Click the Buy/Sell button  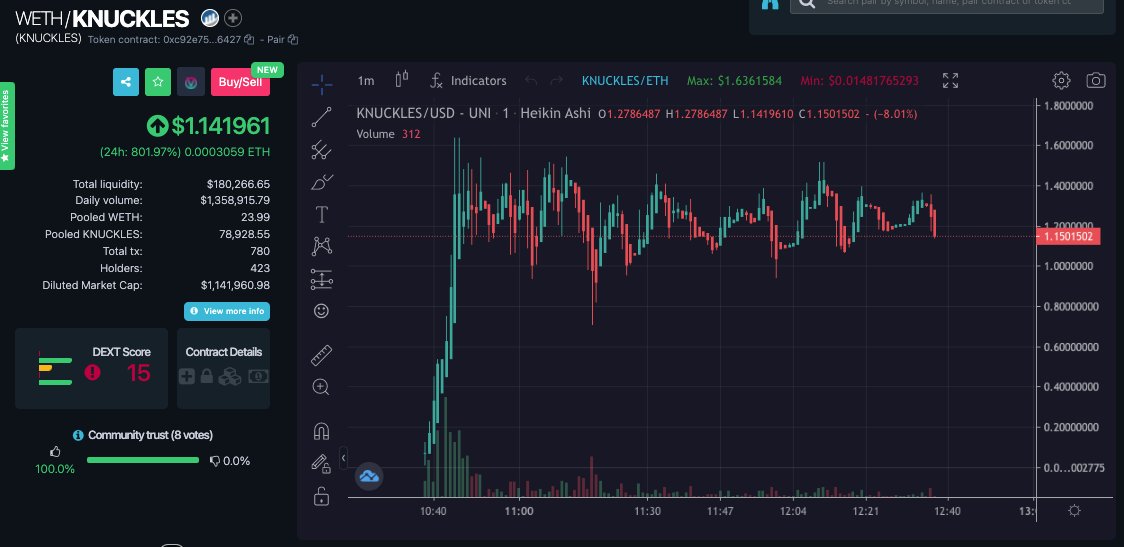pyautogui.click(x=240, y=82)
